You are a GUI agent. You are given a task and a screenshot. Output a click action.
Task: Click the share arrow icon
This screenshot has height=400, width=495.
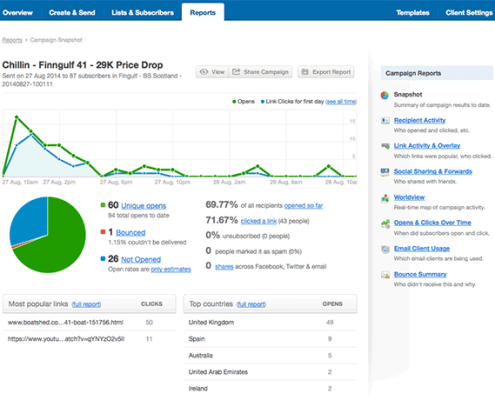click(236, 72)
